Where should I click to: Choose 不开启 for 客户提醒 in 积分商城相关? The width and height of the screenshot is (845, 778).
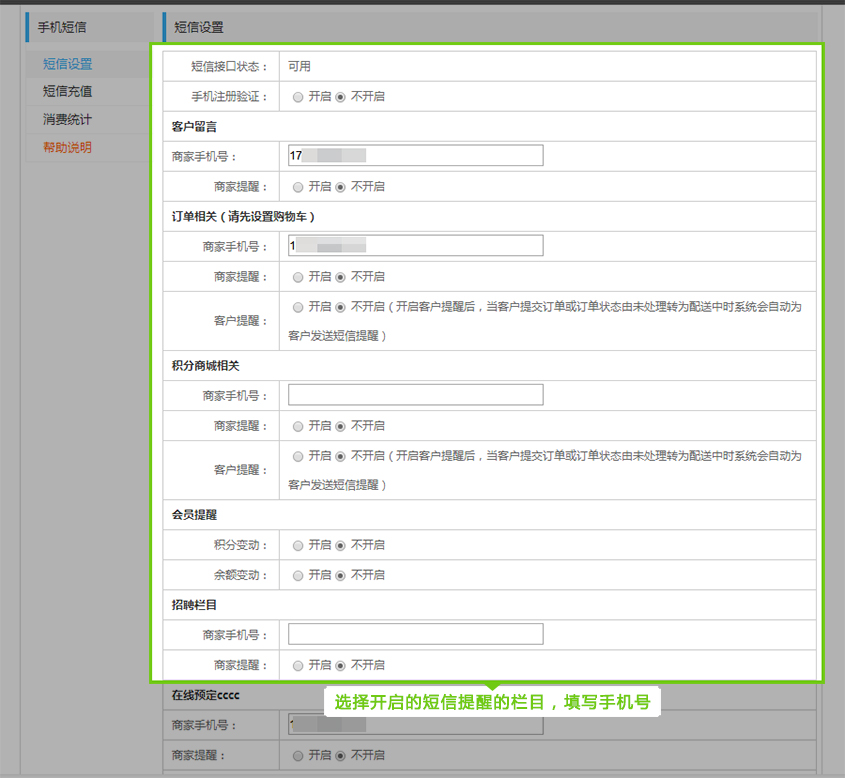tap(341, 456)
